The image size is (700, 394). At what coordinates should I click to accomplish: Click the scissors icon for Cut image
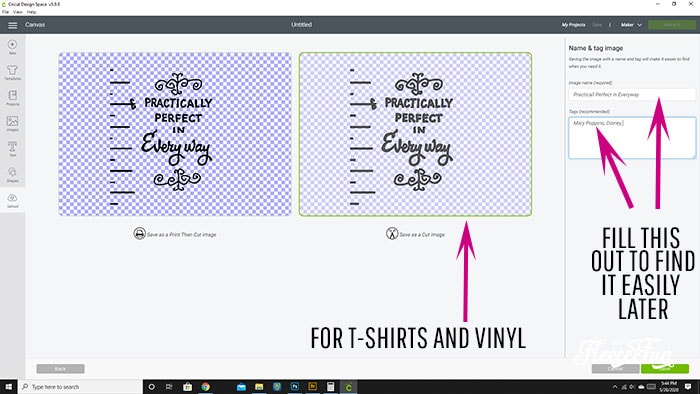[392, 233]
